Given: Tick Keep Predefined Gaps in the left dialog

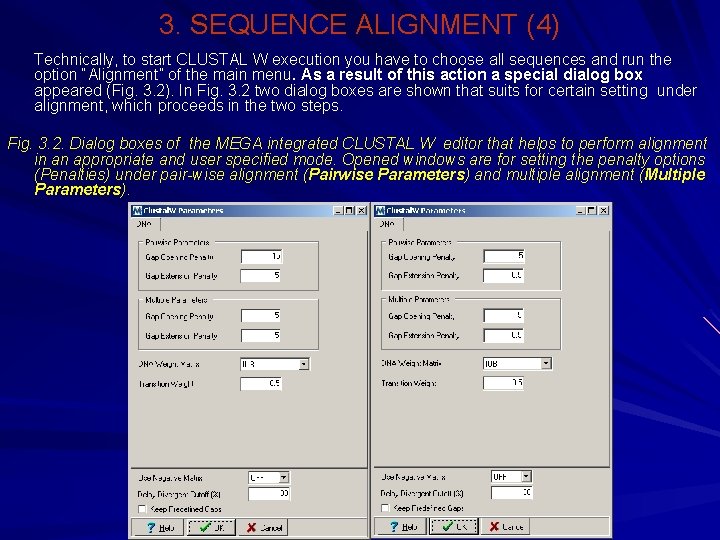Looking at the screenshot, I should pyautogui.click(x=142, y=509).
